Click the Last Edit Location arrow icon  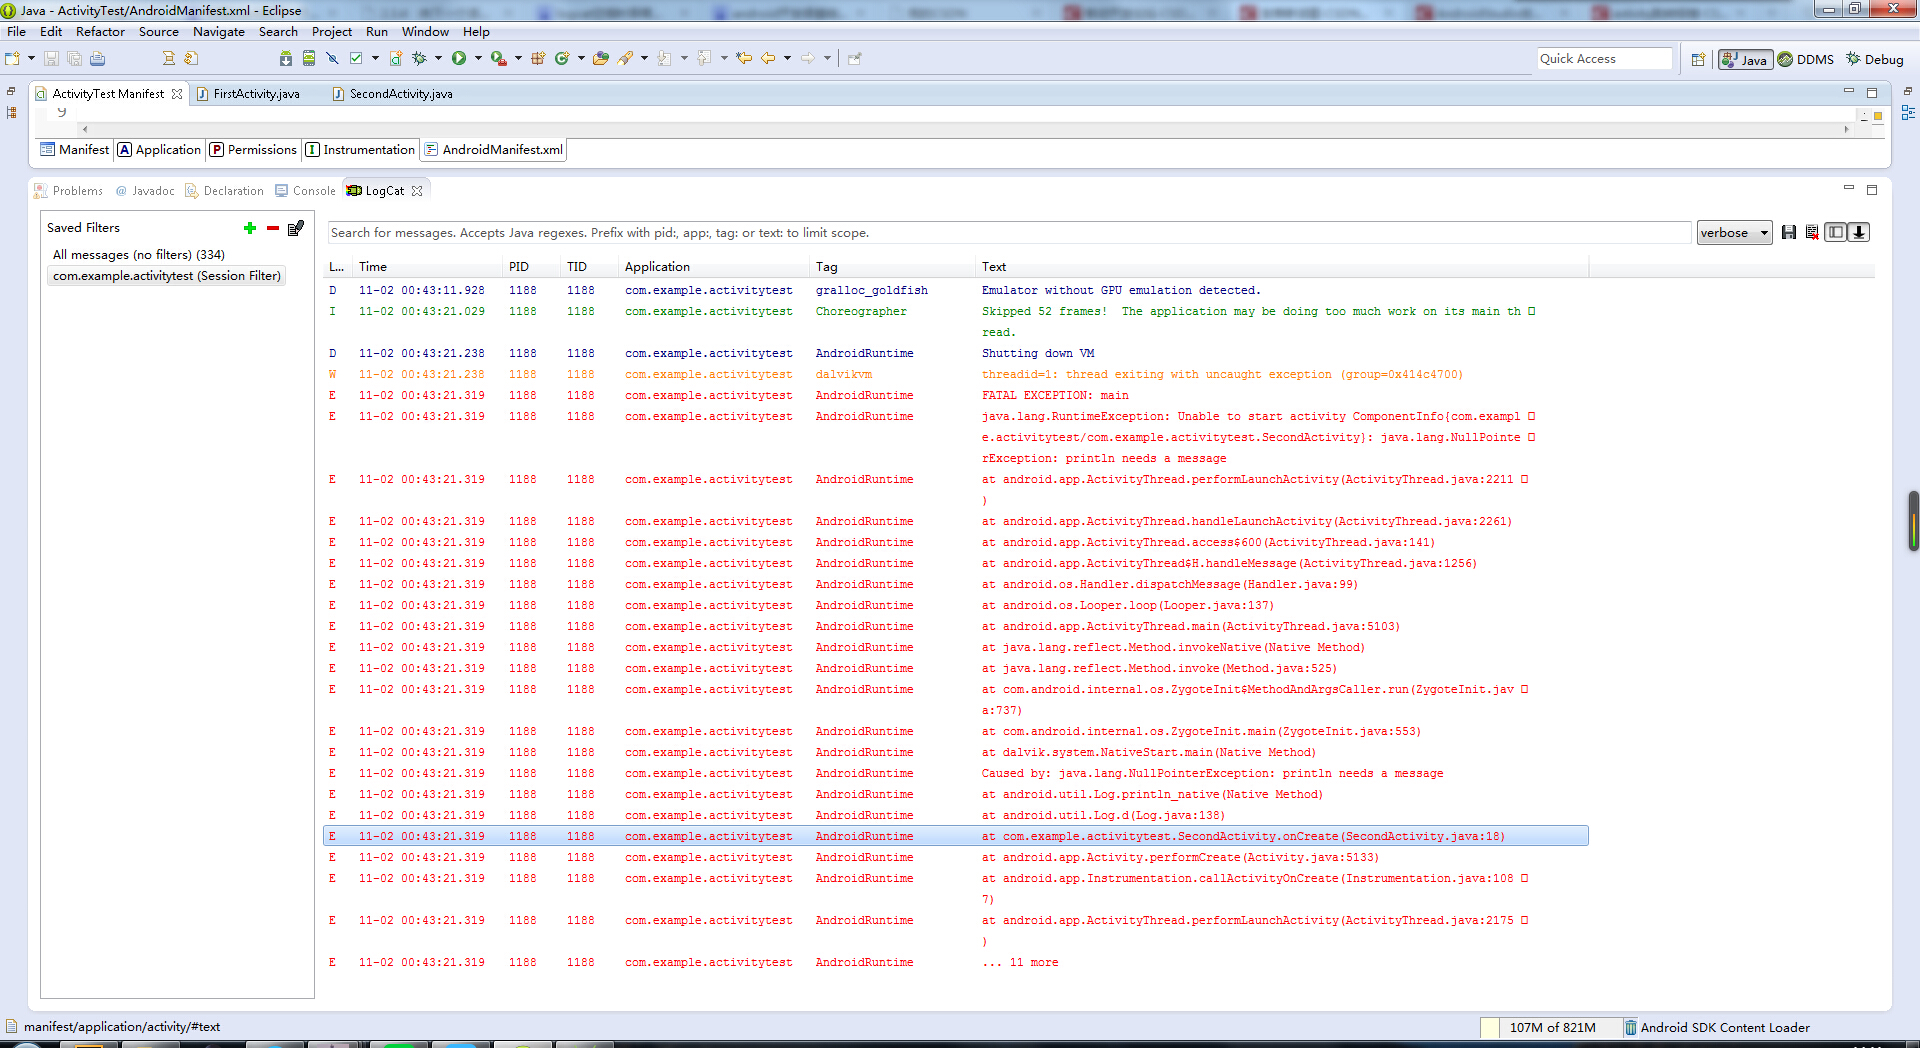point(744,59)
